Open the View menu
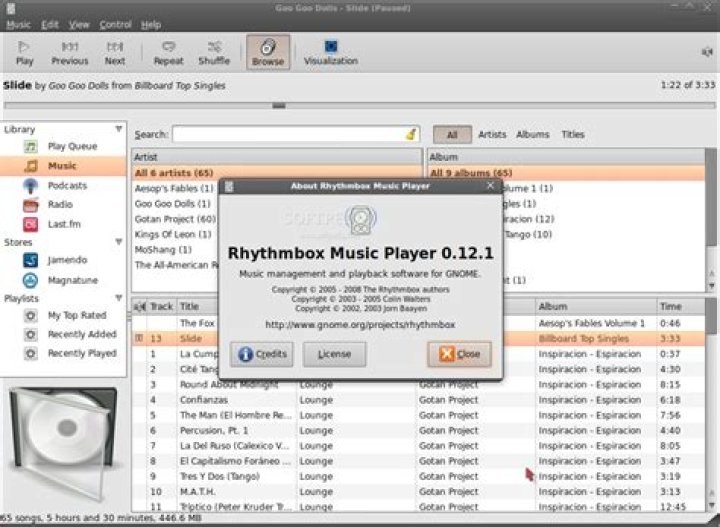The image size is (720, 527). point(79,25)
